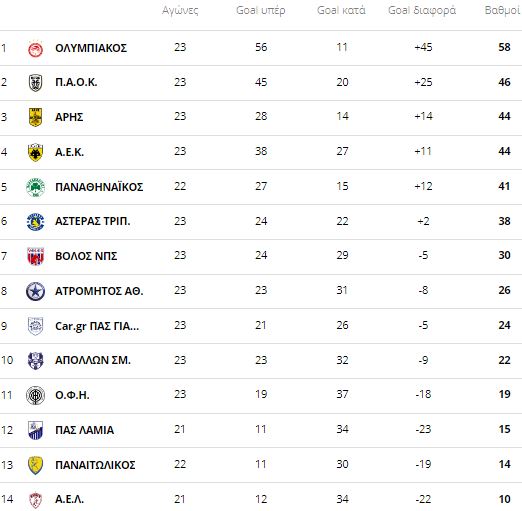The image size is (522, 511).
Task: Click the ΑΡΗΣ yellow crest
Action: pyautogui.click(x=35, y=117)
